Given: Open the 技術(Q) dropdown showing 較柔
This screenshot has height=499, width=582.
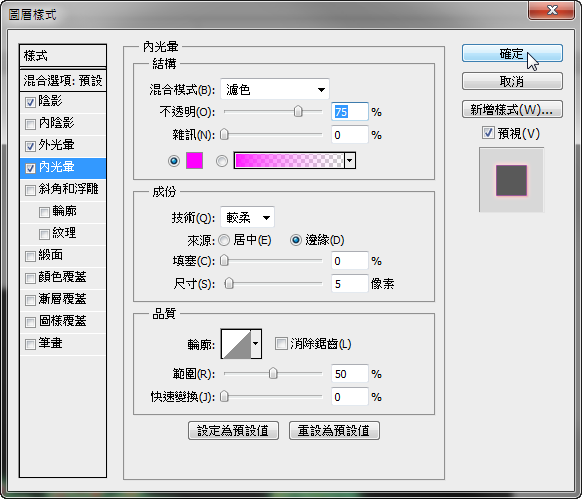Looking at the screenshot, I should coord(247,217).
